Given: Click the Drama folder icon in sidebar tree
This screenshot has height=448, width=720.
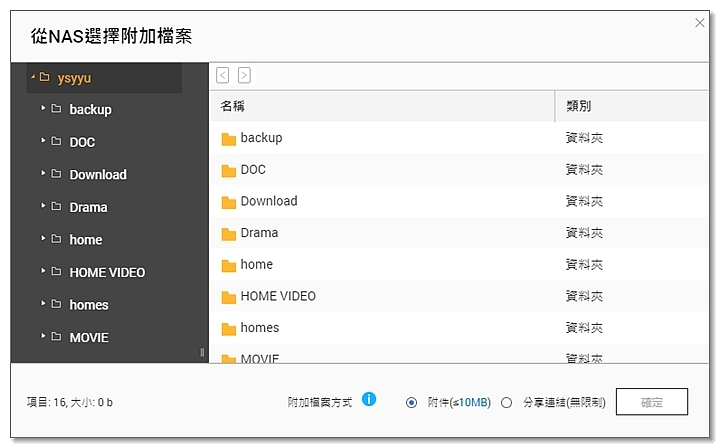Looking at the screenshot, I should coord(56,206).
